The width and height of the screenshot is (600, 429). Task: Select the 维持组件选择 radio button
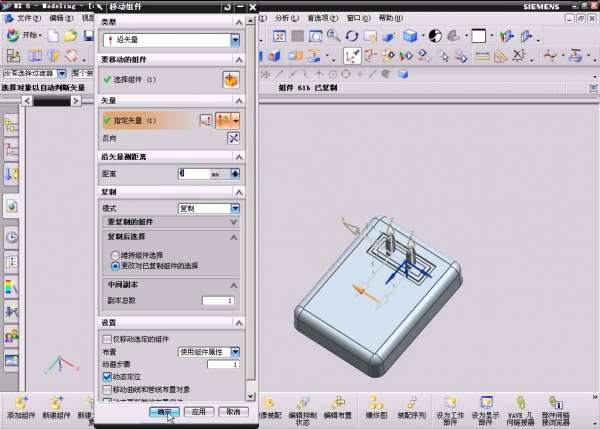(114, 256)
